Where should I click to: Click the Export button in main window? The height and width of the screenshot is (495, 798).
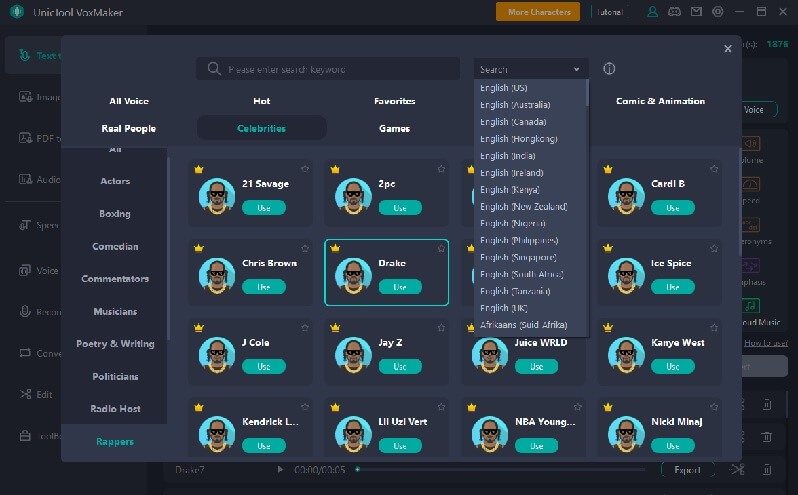tap(687, 470)
